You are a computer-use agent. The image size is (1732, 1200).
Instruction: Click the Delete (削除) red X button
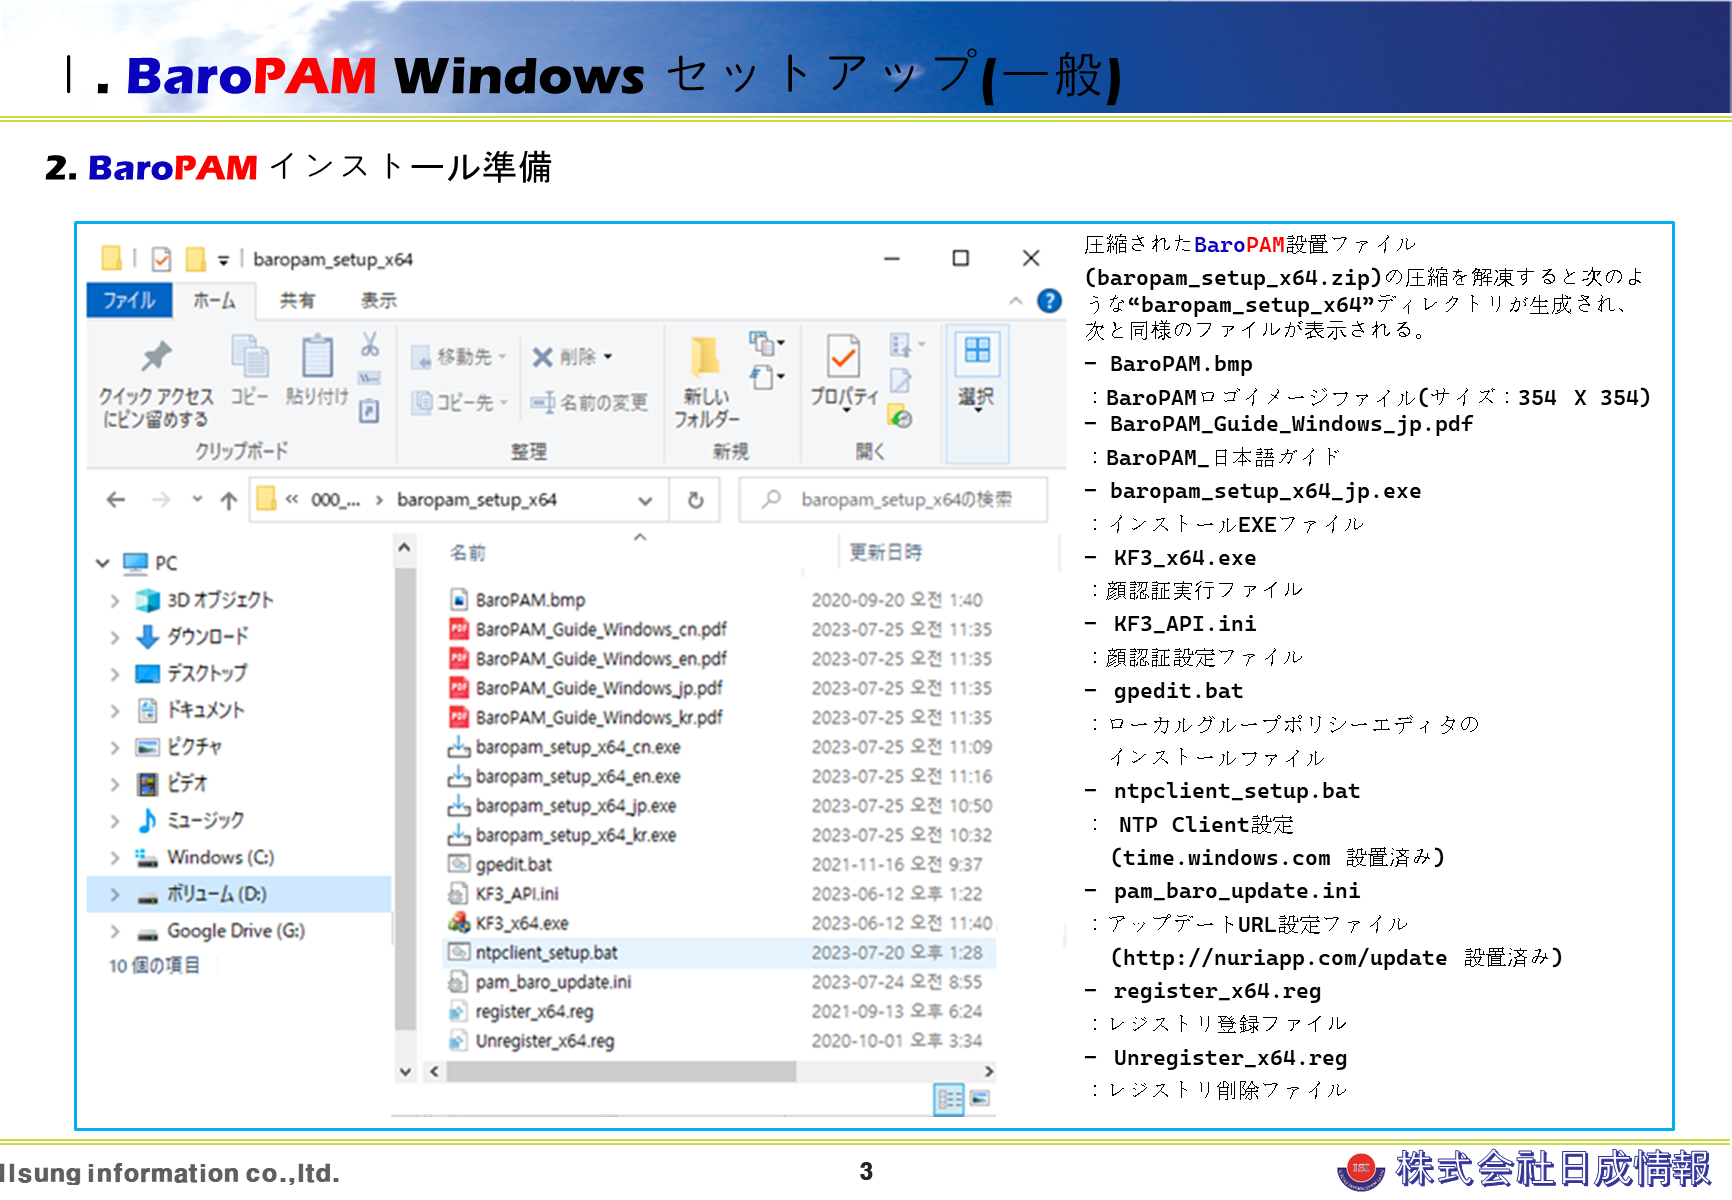pos(572,357)
